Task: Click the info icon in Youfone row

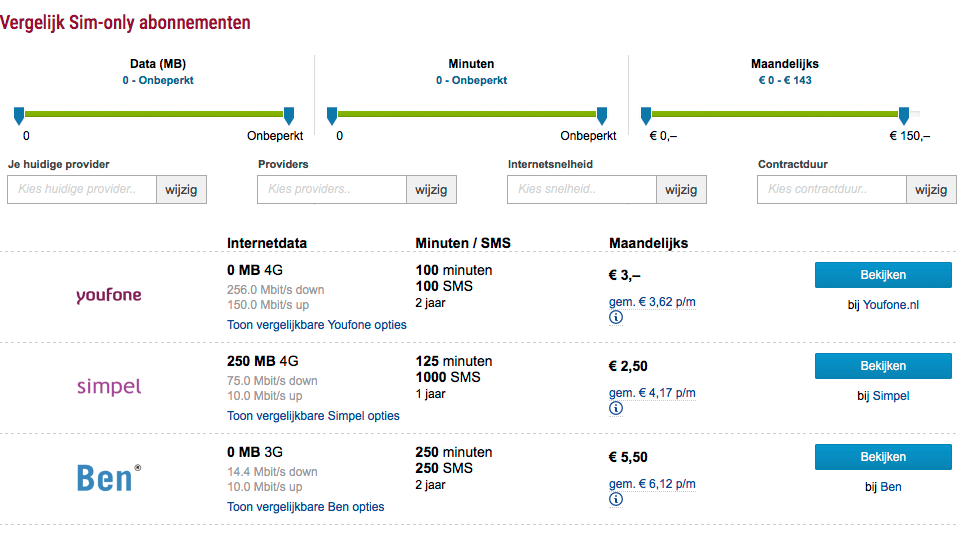Action: 616,318
